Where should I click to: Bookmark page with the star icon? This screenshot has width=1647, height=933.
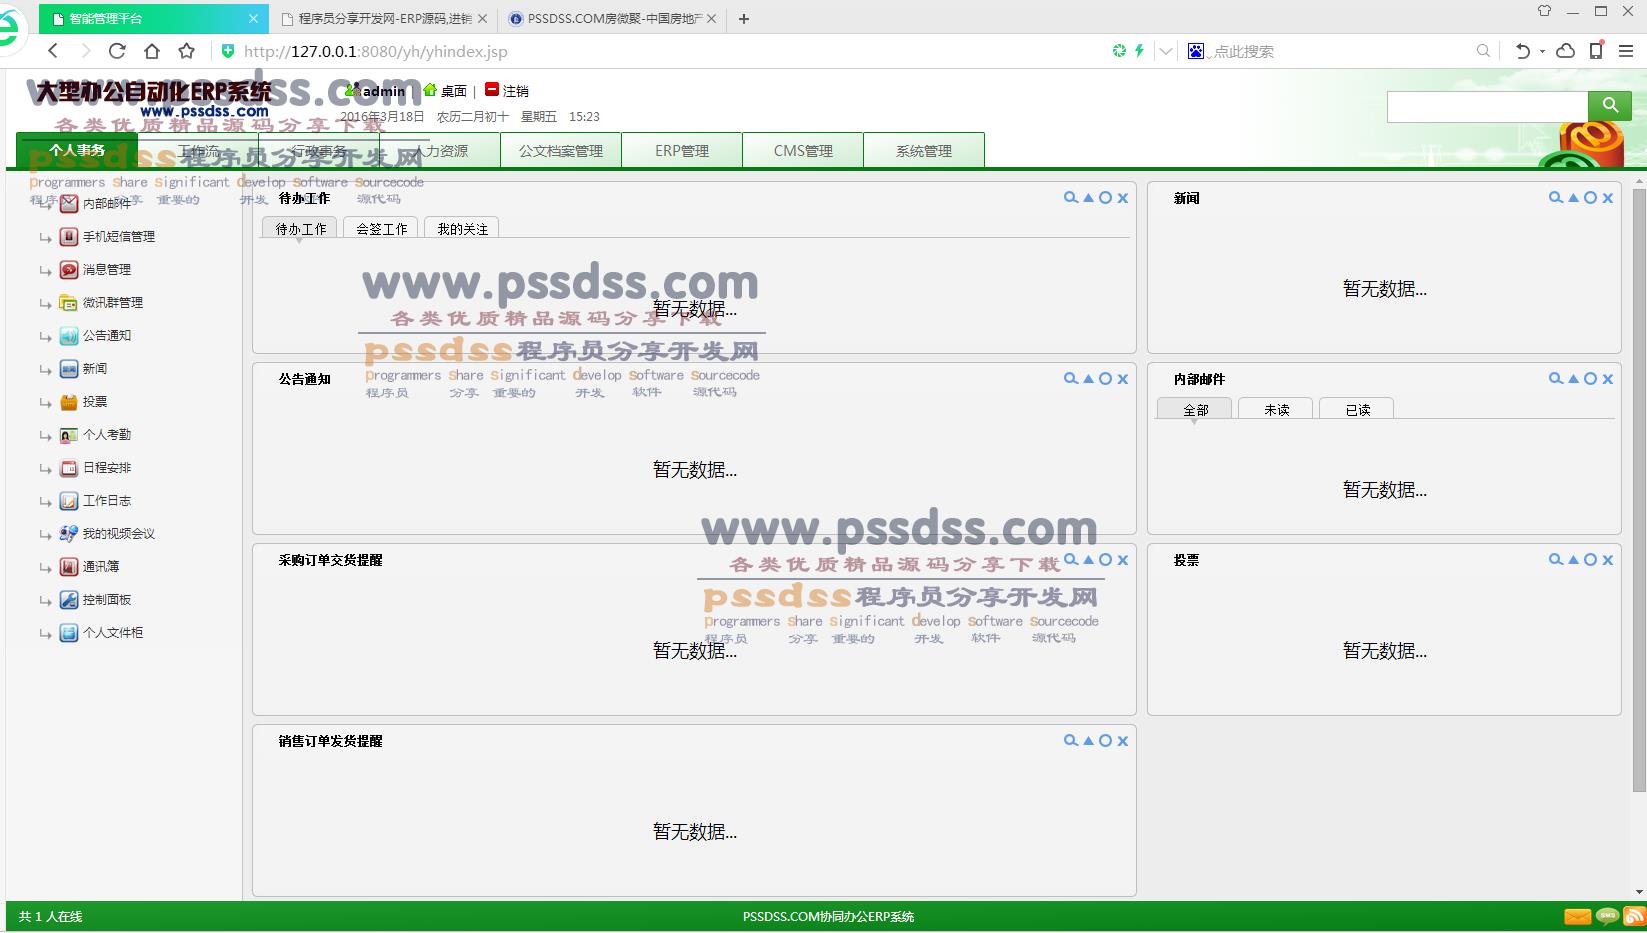(187, 51)
